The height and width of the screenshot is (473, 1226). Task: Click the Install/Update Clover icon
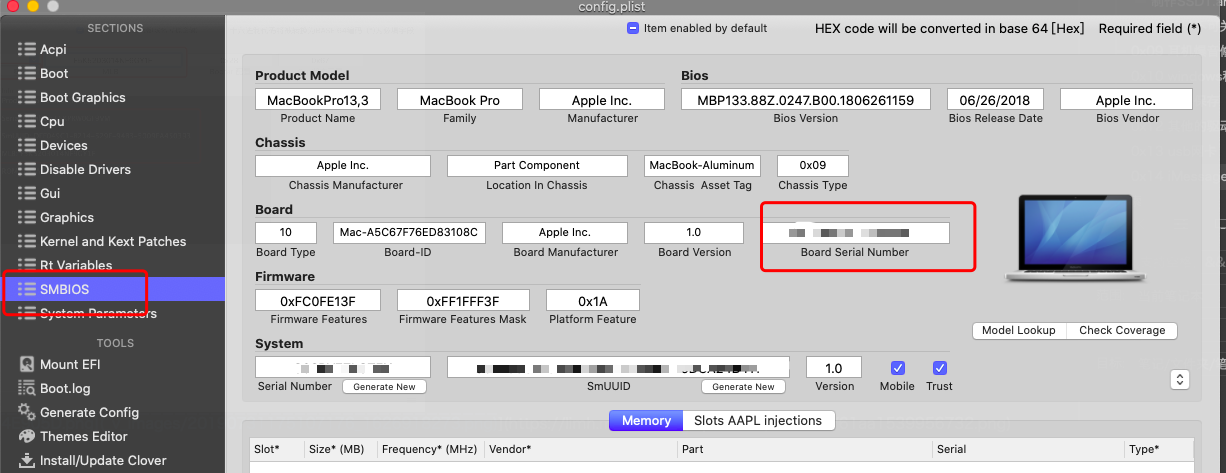point(27,460)
